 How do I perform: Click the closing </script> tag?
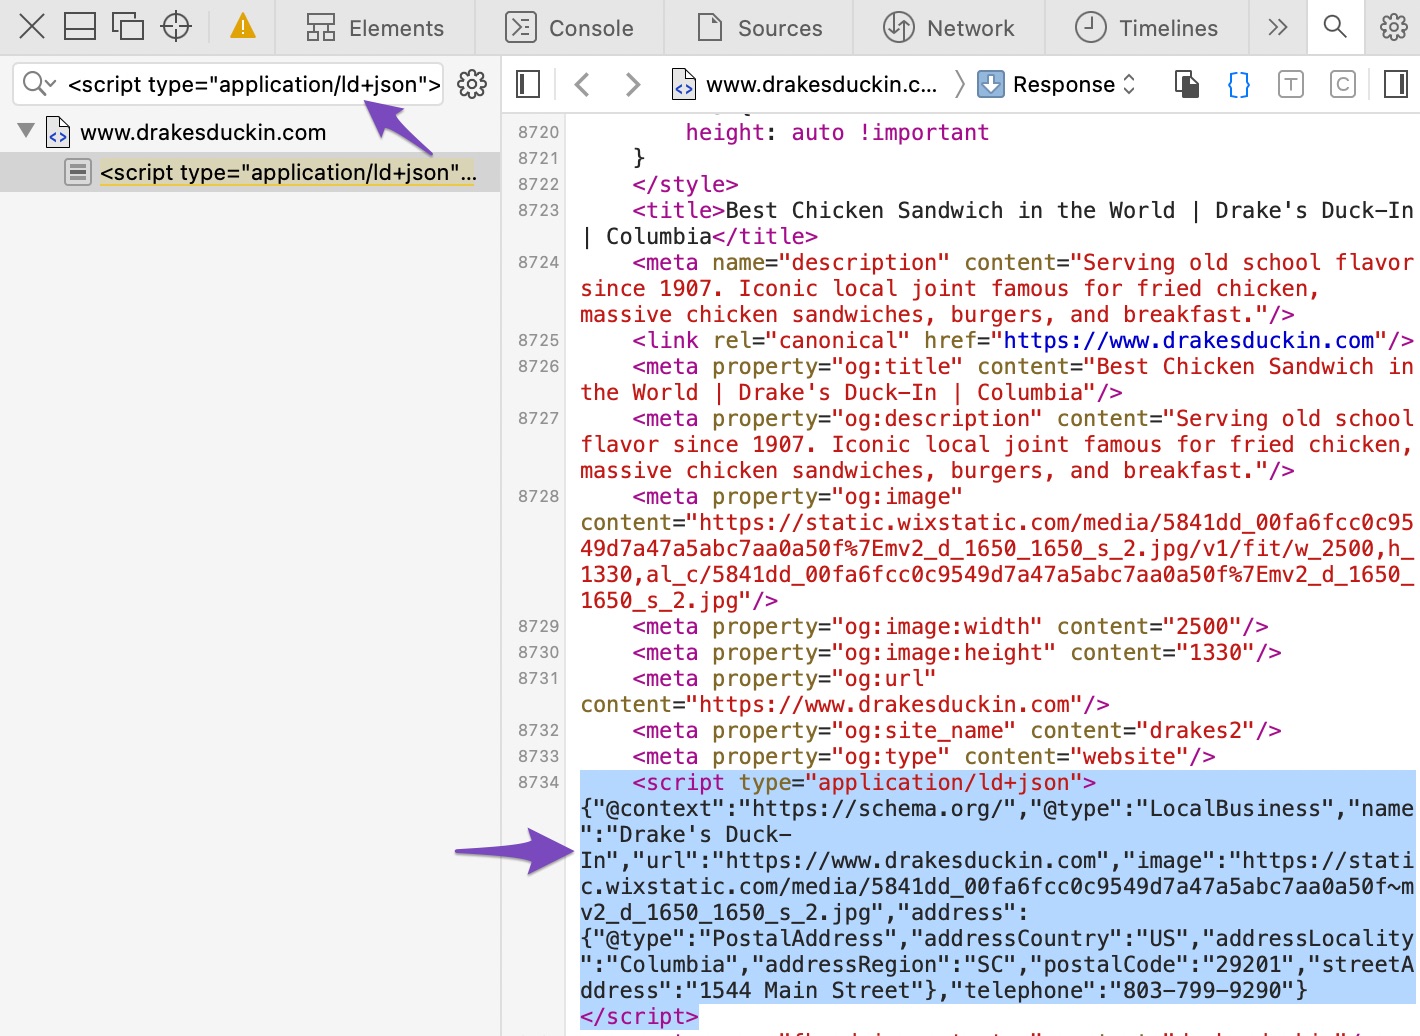(x=639, y=1016)
